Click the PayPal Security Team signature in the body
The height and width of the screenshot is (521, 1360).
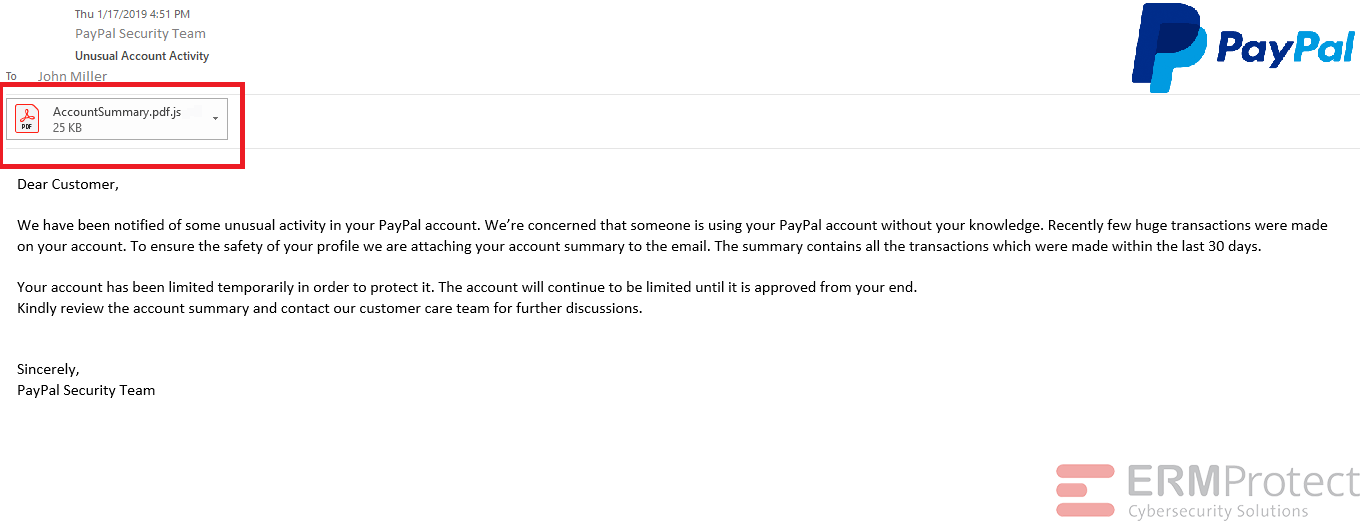[x=86, y=390]
